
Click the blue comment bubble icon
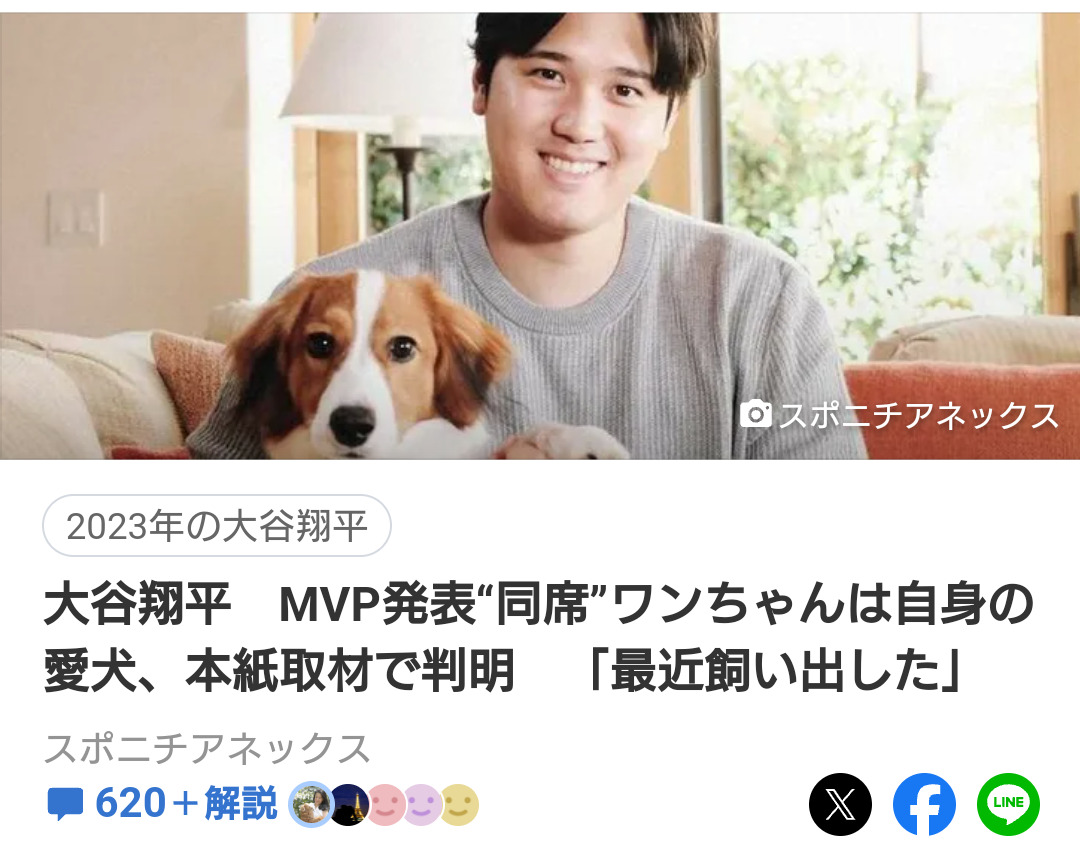(x=65, y=804)
